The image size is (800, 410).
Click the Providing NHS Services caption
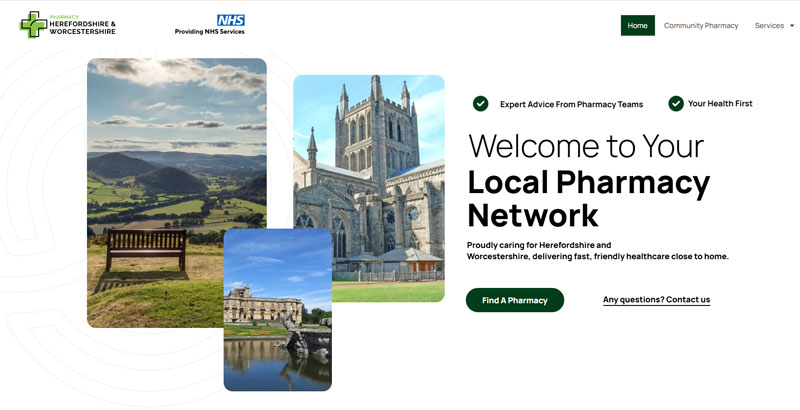210,32
